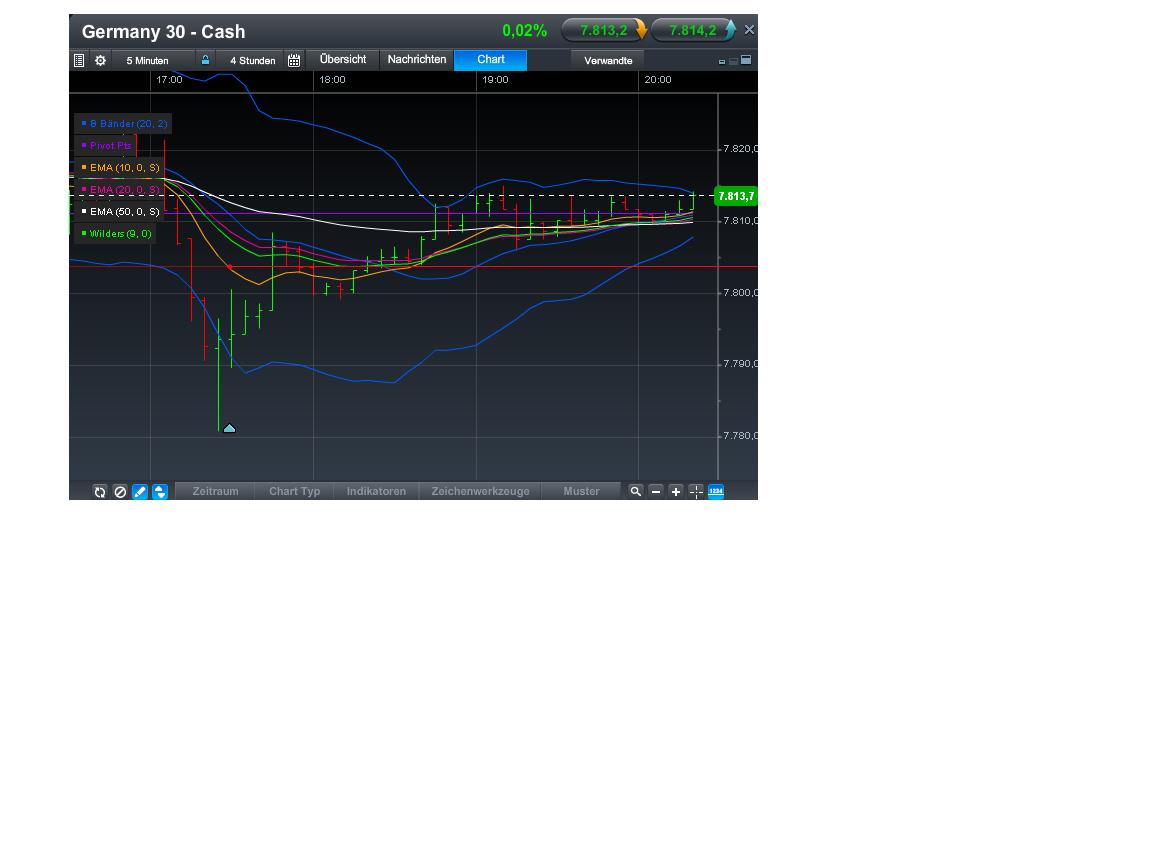Select the 4 Stunden range dropdown
The width and height of the screenshot is (1152, 864).
click(252, 60)
